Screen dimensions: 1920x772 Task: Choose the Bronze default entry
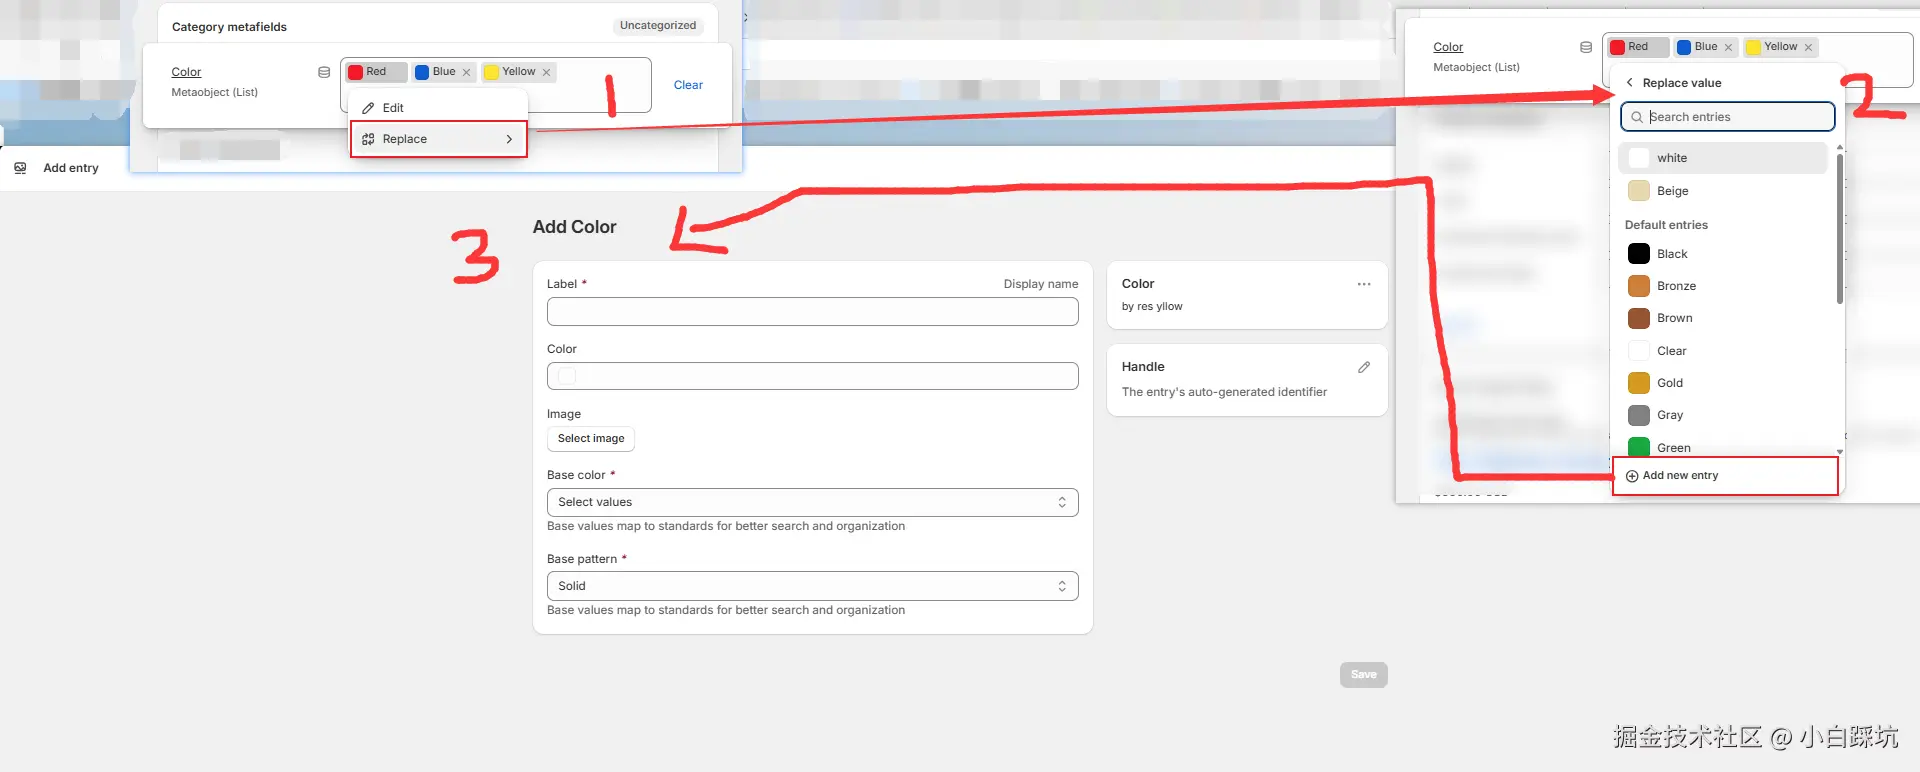(x=1723, y=286)
